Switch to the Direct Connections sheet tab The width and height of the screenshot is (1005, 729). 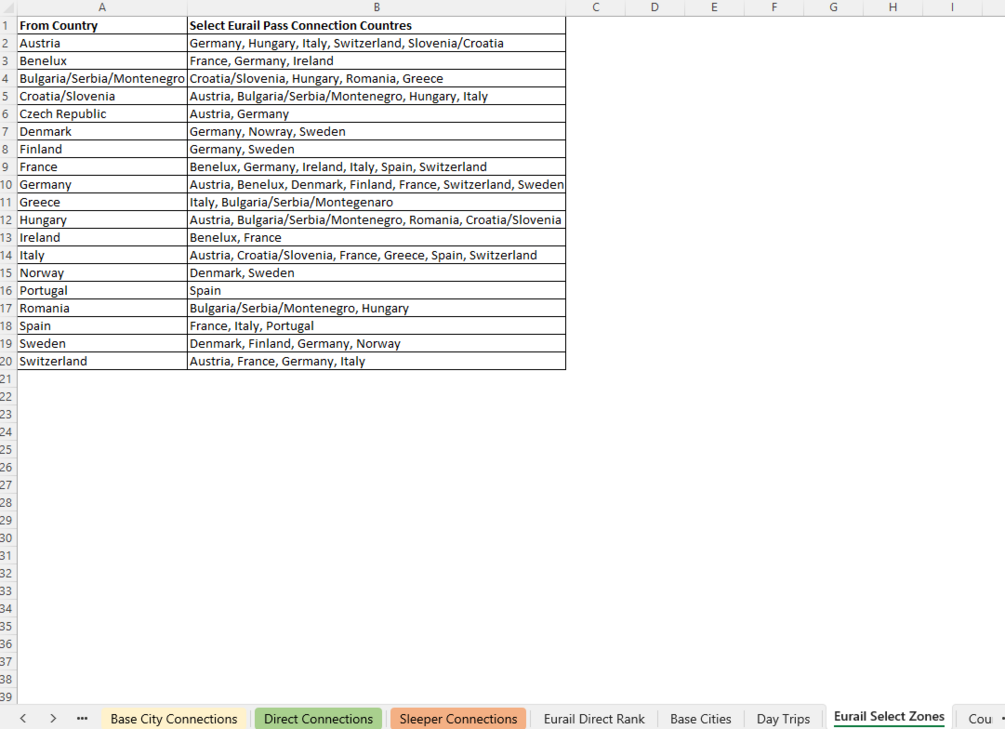pyautogui.click(x=318, y=719)
